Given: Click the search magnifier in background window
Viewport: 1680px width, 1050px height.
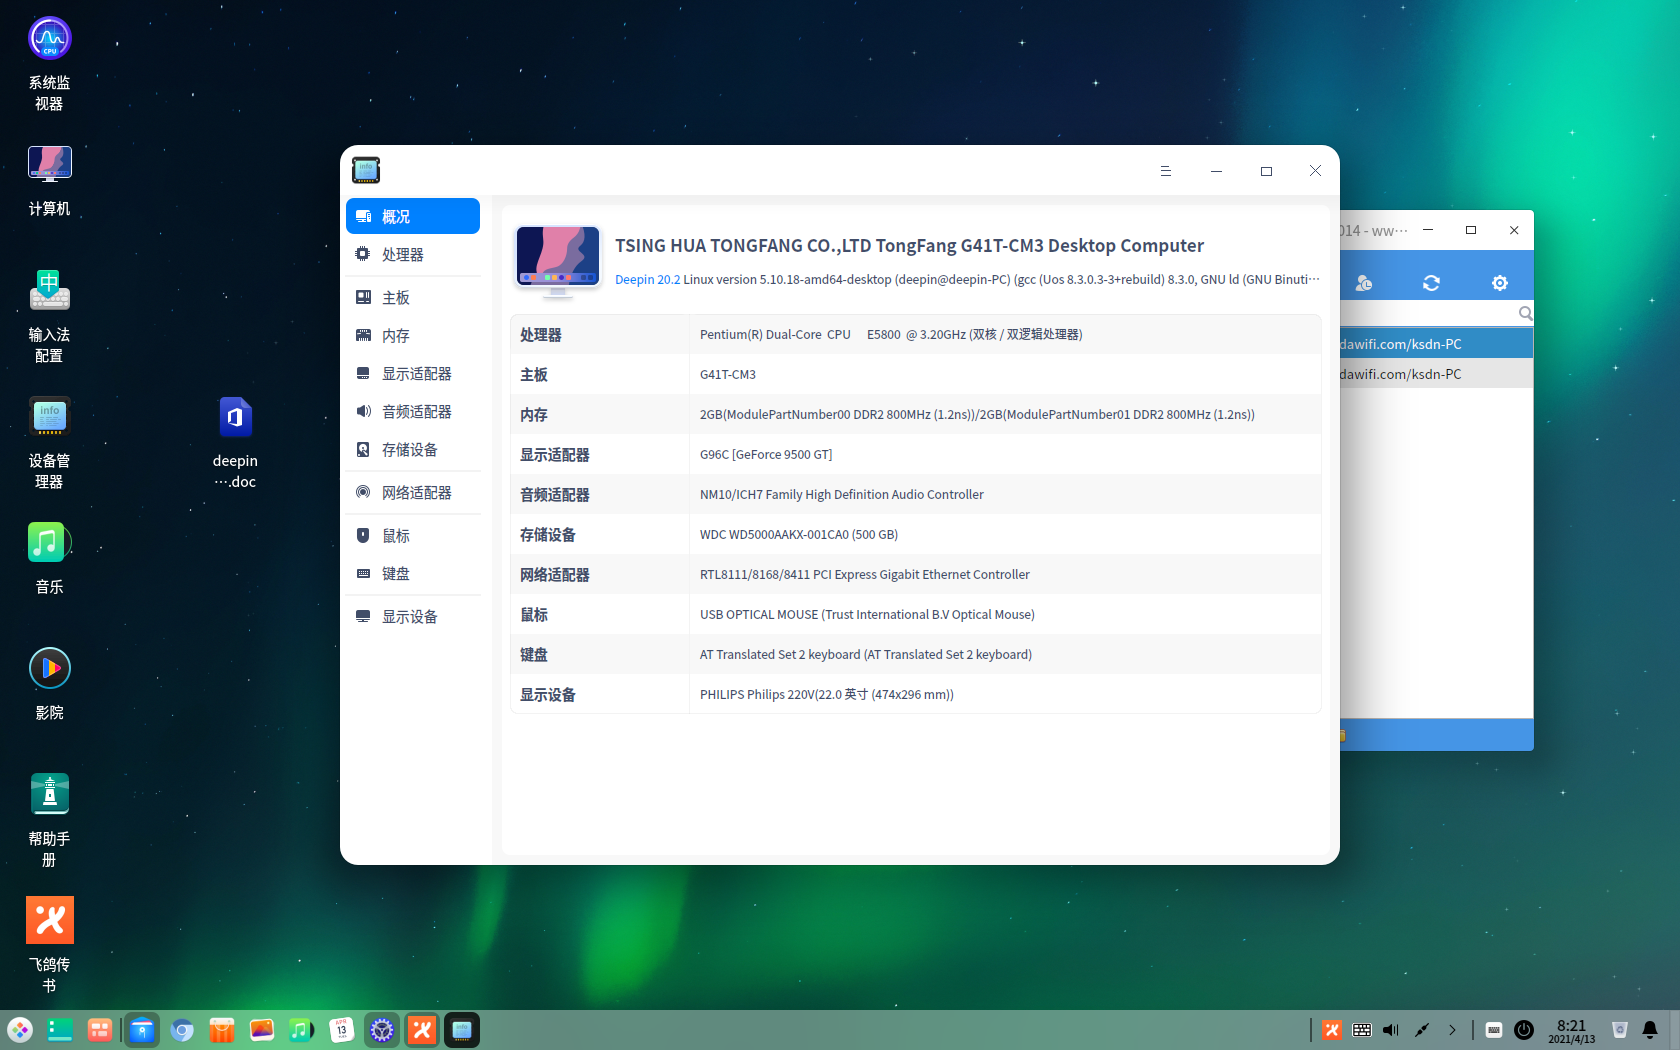Looking at the screenshot, I should click(1525, 313).
